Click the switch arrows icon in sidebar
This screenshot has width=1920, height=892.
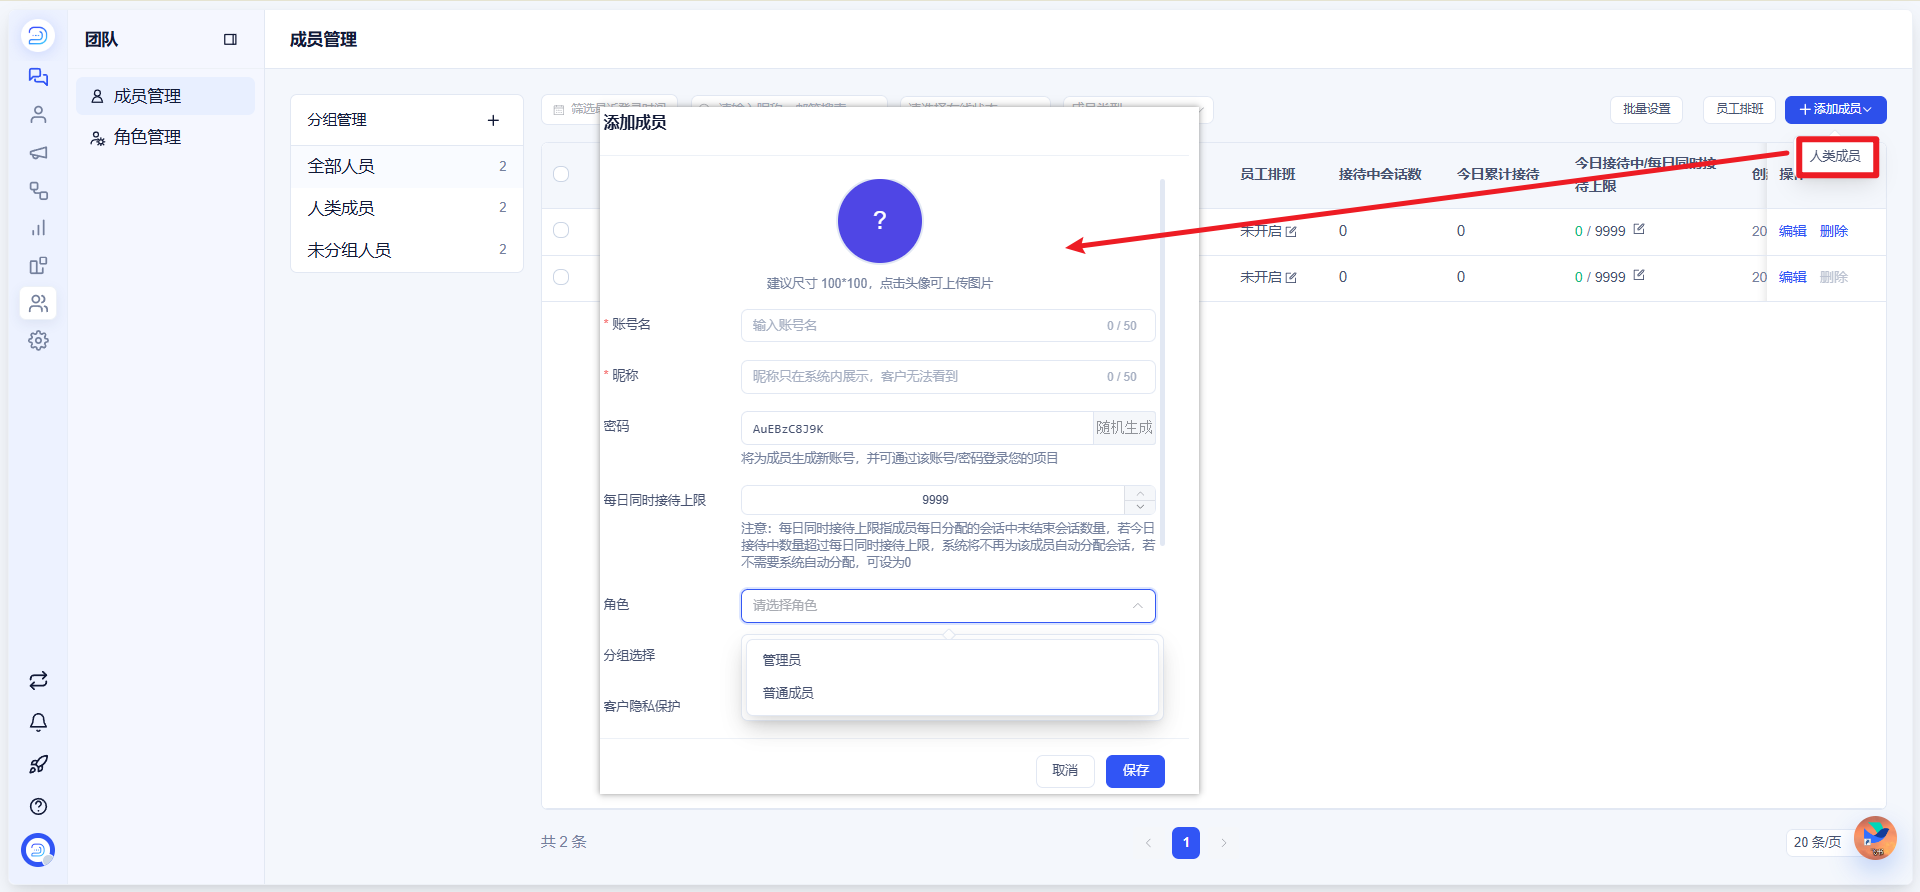click(38, 681)
